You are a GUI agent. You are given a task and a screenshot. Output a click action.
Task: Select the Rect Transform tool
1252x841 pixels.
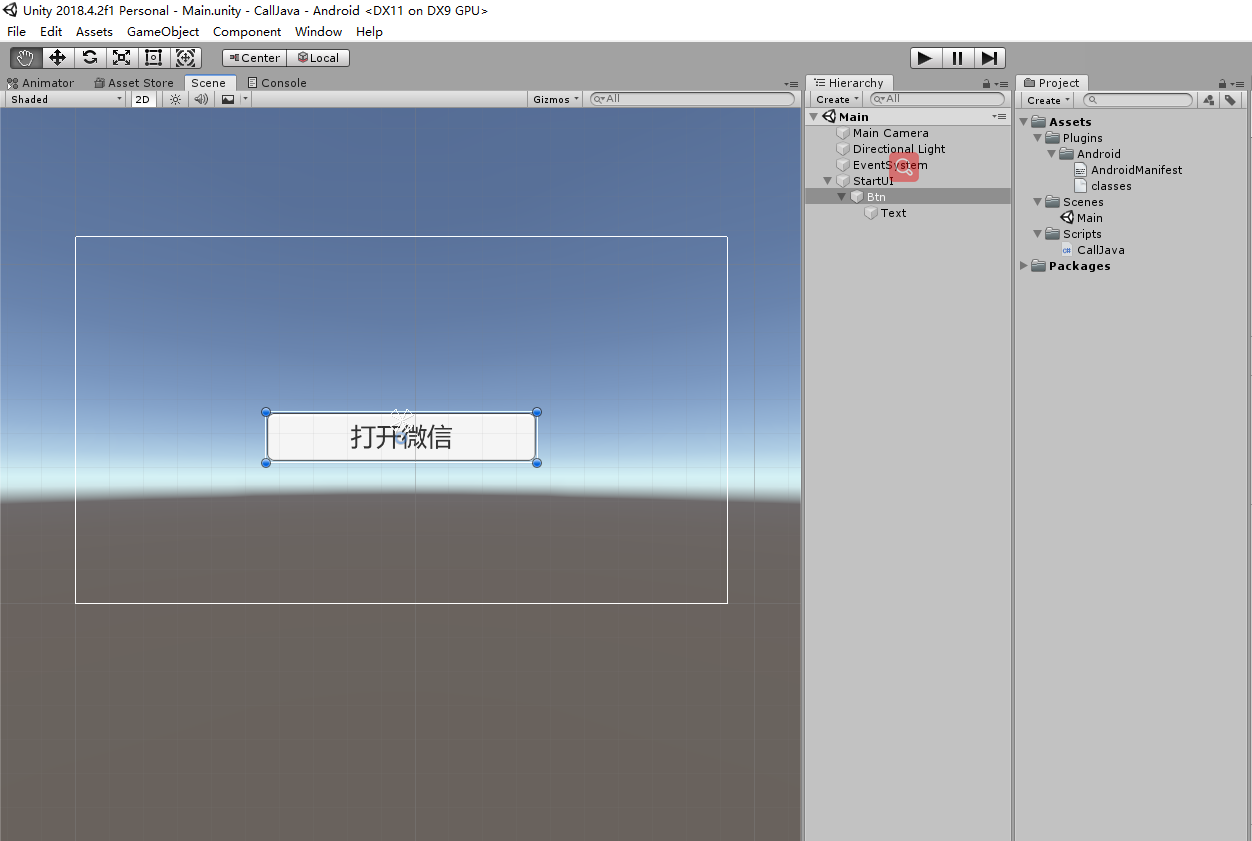[x=153, y=57]
